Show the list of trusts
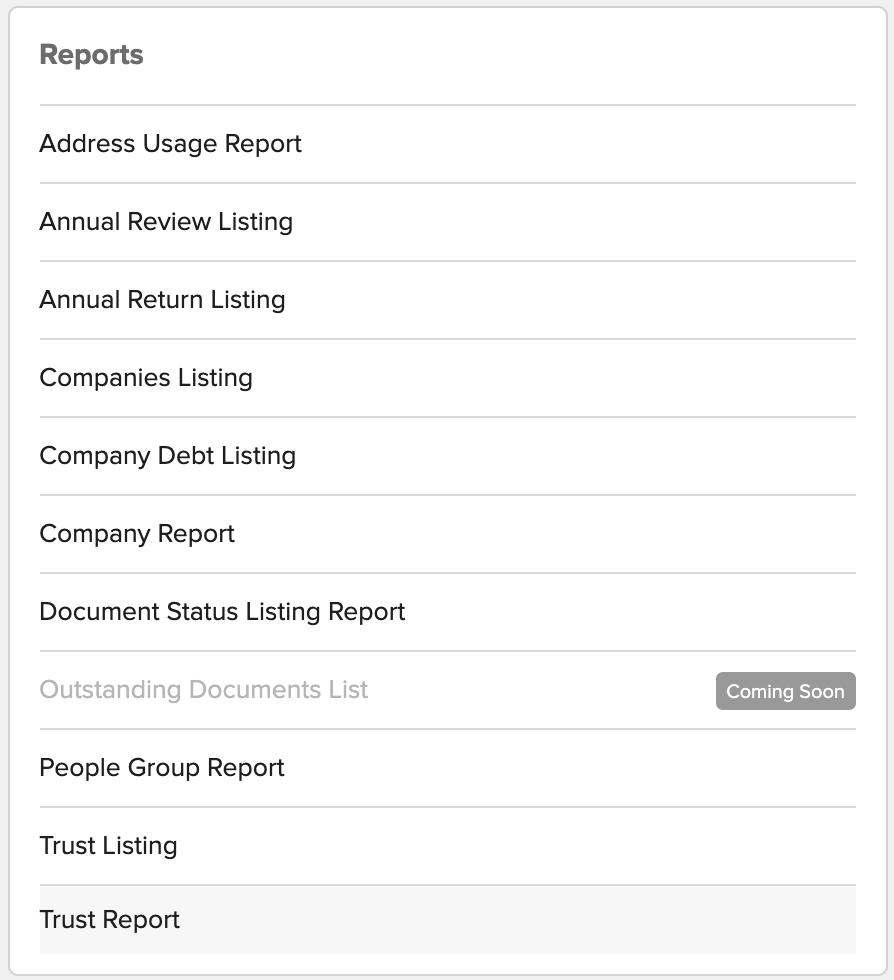 448,846
